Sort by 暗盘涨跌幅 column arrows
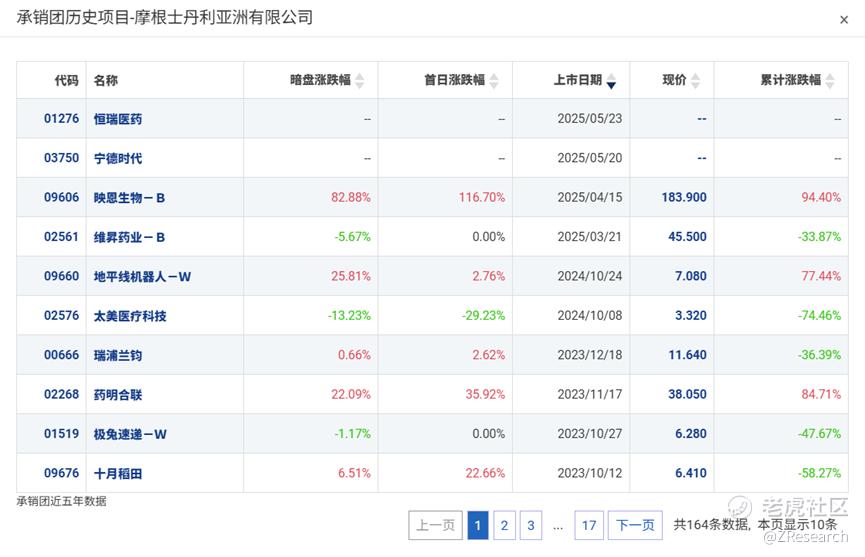 point(360,81)
